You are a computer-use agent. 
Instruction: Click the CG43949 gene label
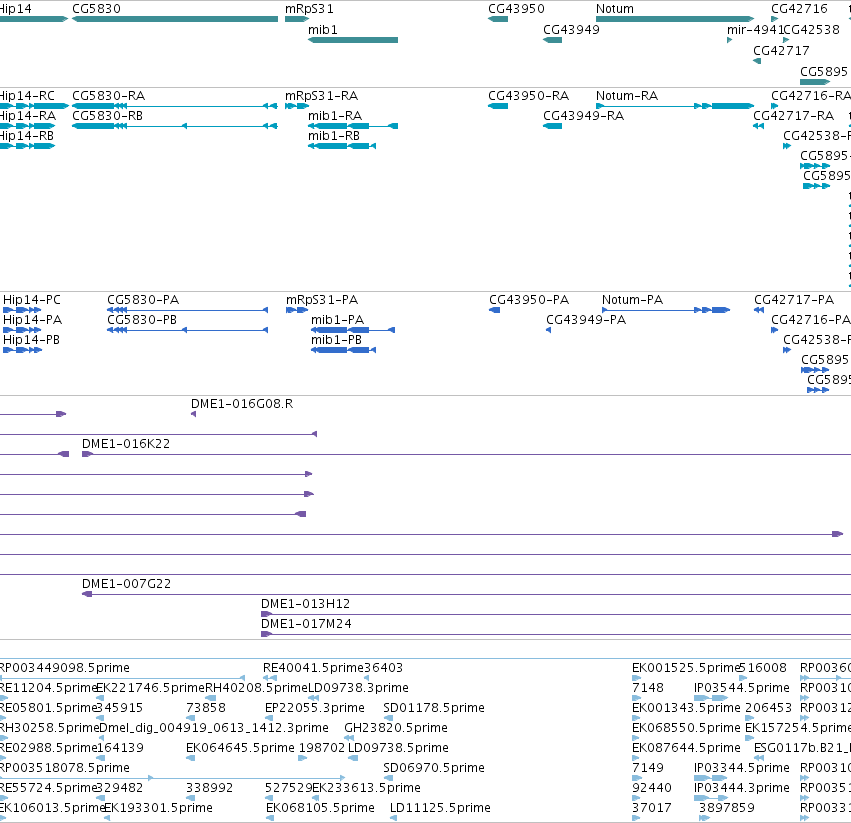click(x=571, y=29)
